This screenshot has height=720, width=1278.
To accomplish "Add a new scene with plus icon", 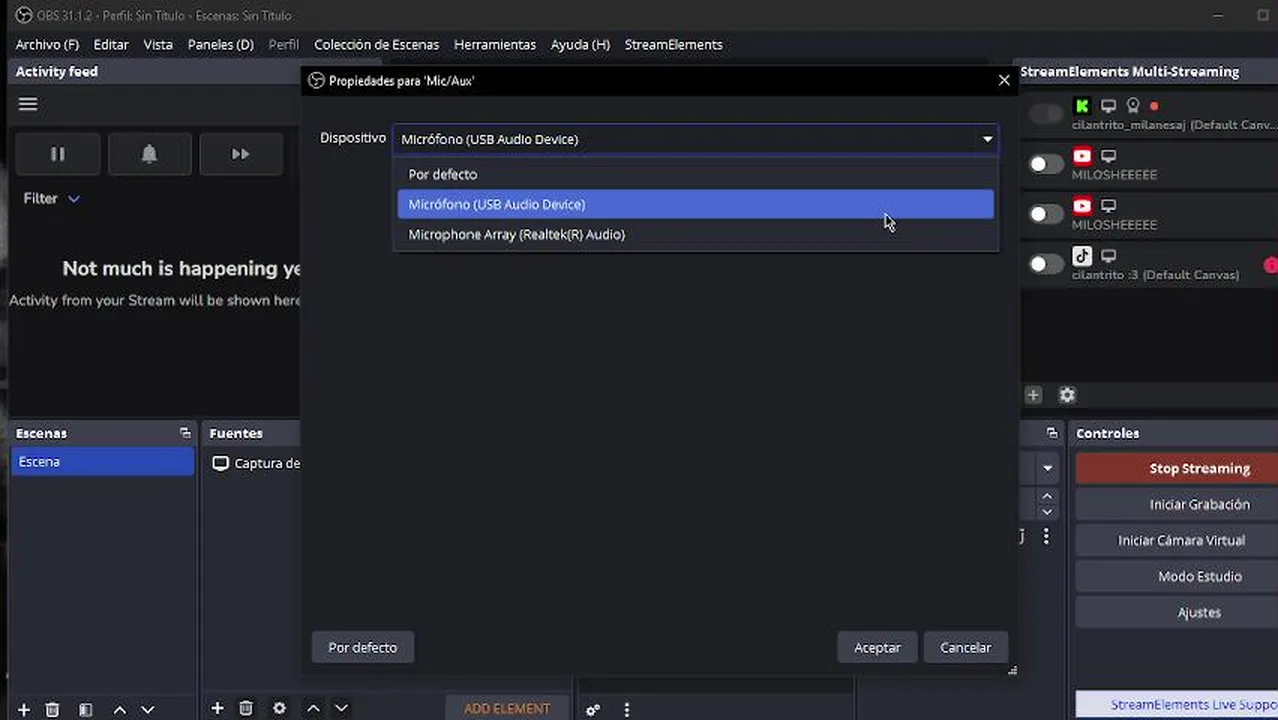I will [24, 709].
